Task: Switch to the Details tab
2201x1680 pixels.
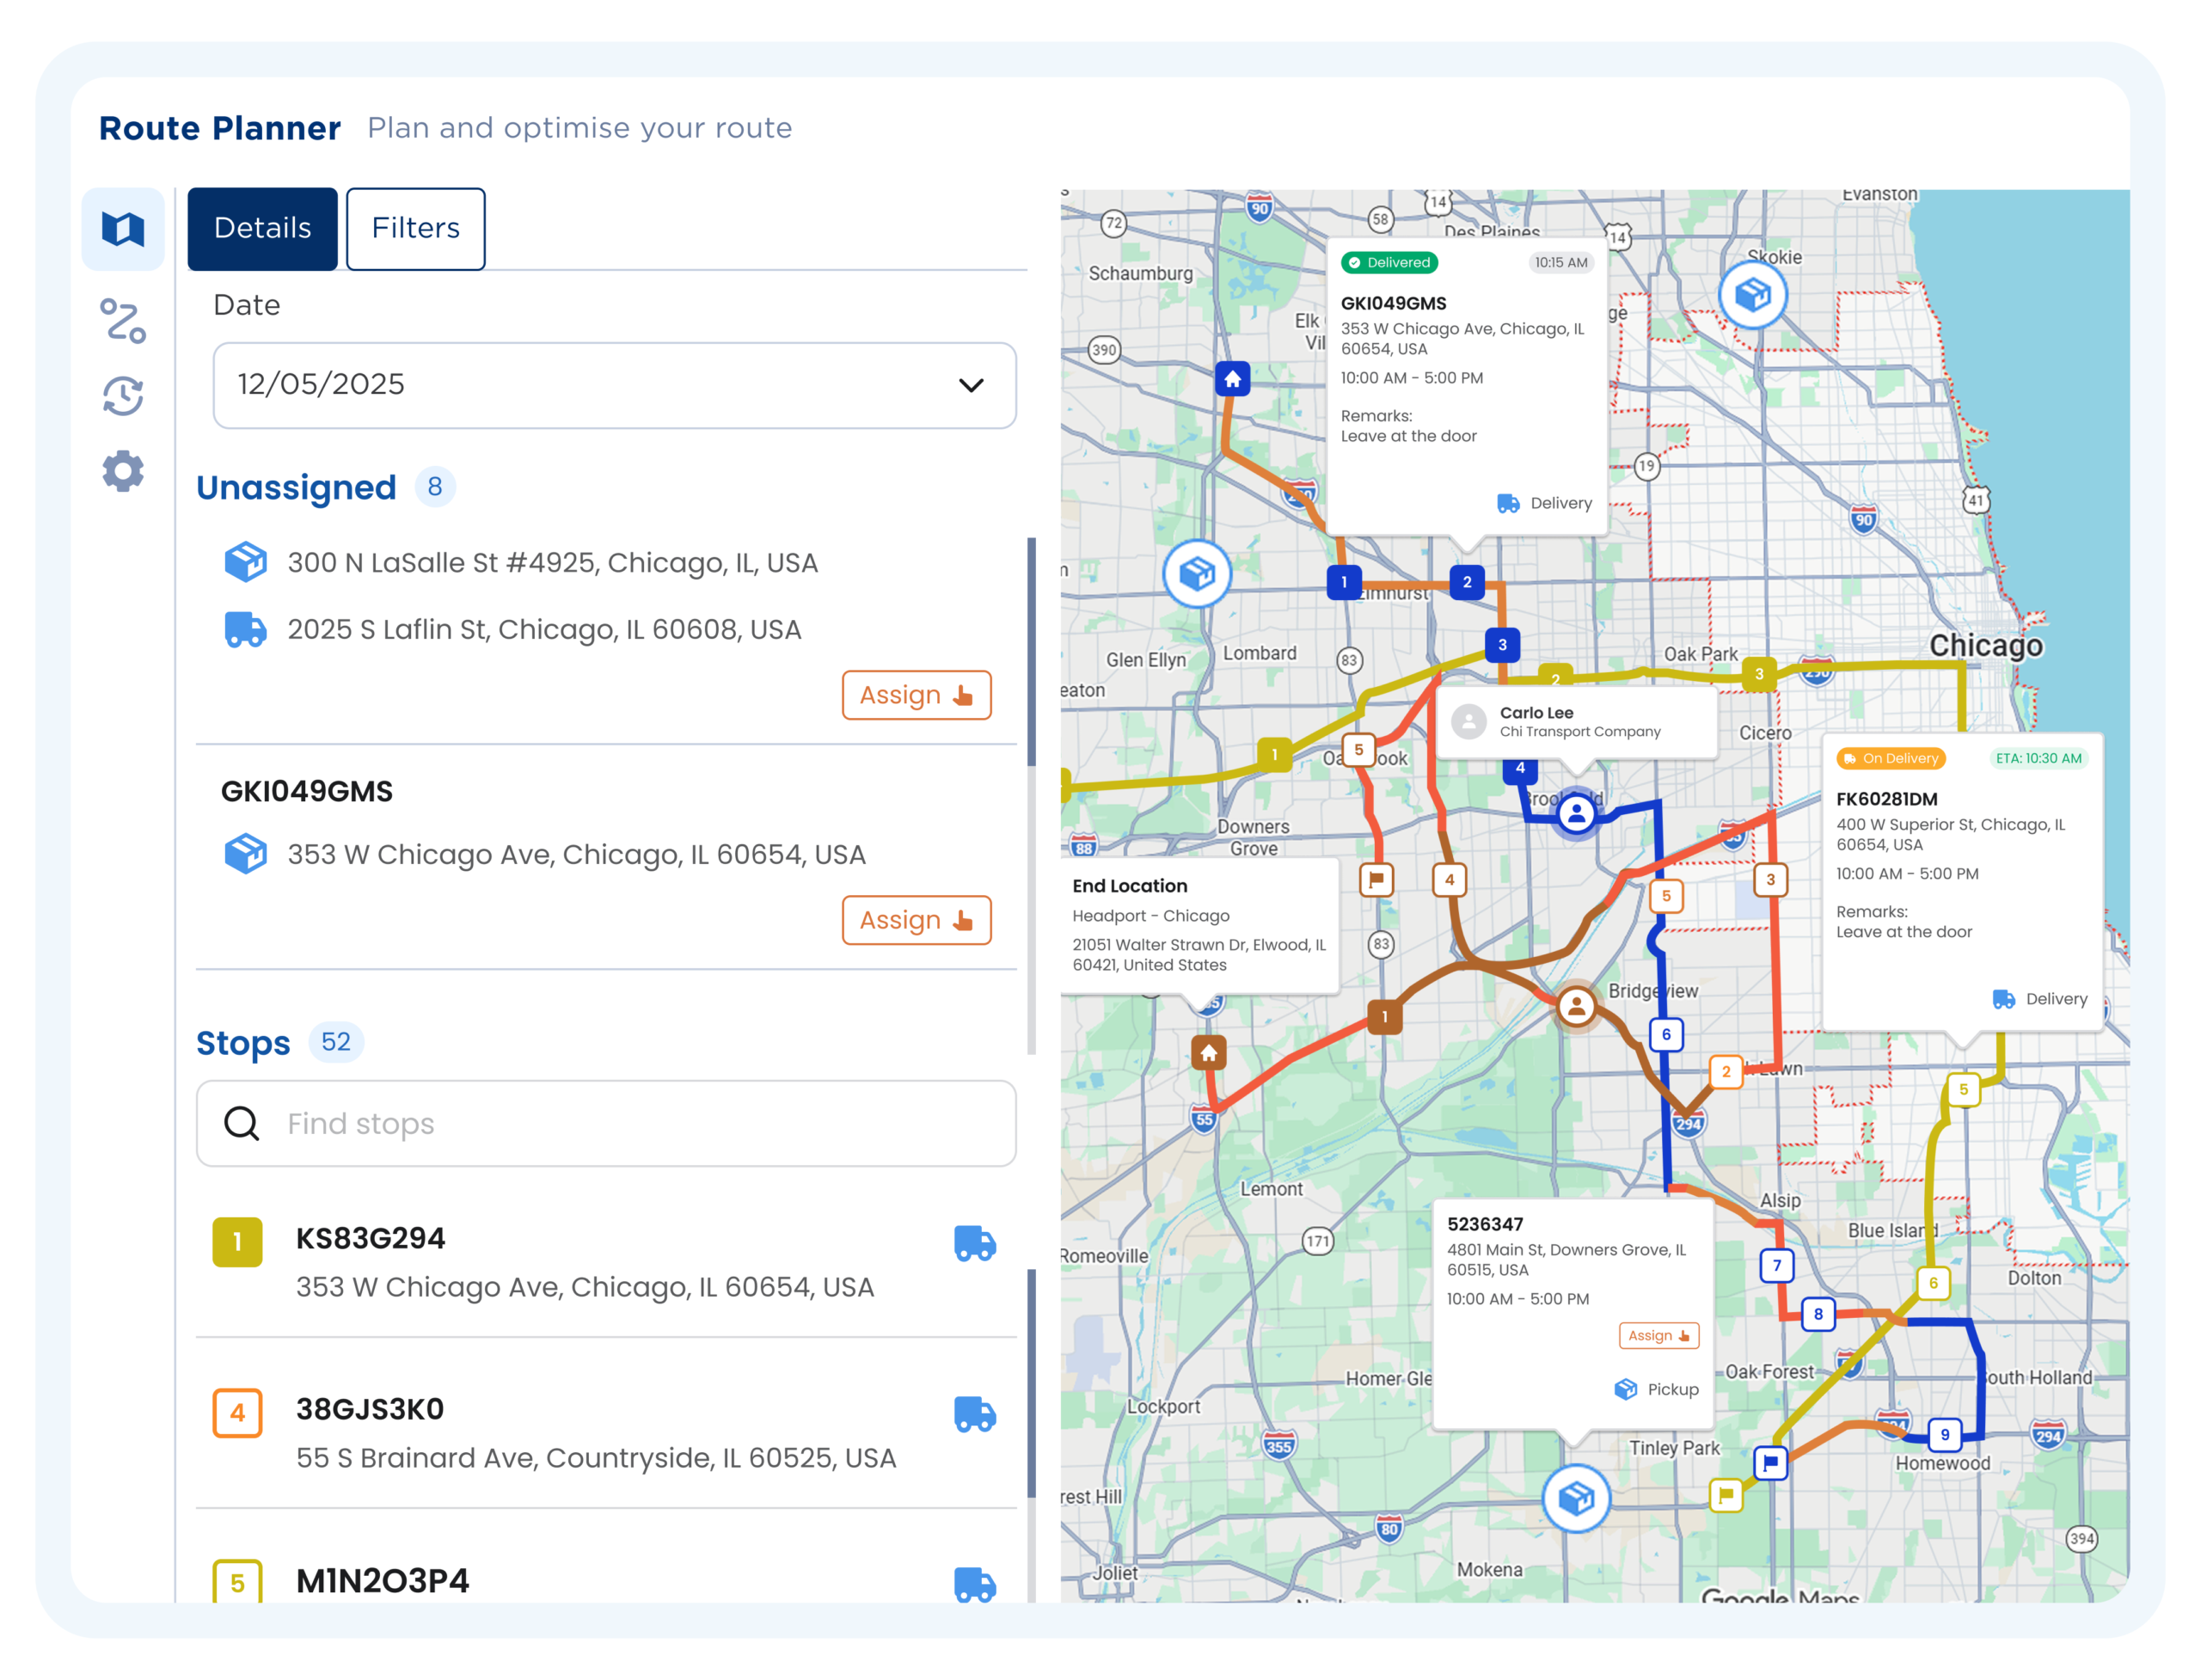Action: point(262,228)
